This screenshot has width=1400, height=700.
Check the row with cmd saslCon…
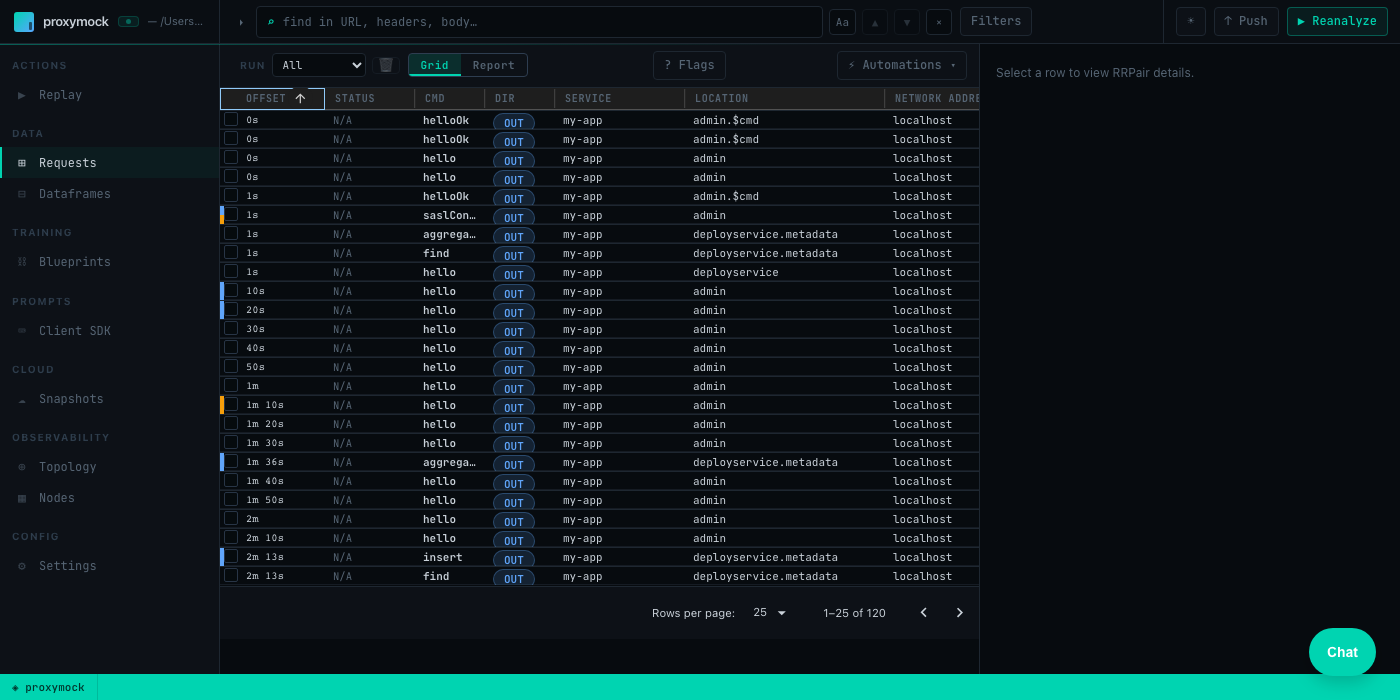pyautogui.click(x=231, y=214)
